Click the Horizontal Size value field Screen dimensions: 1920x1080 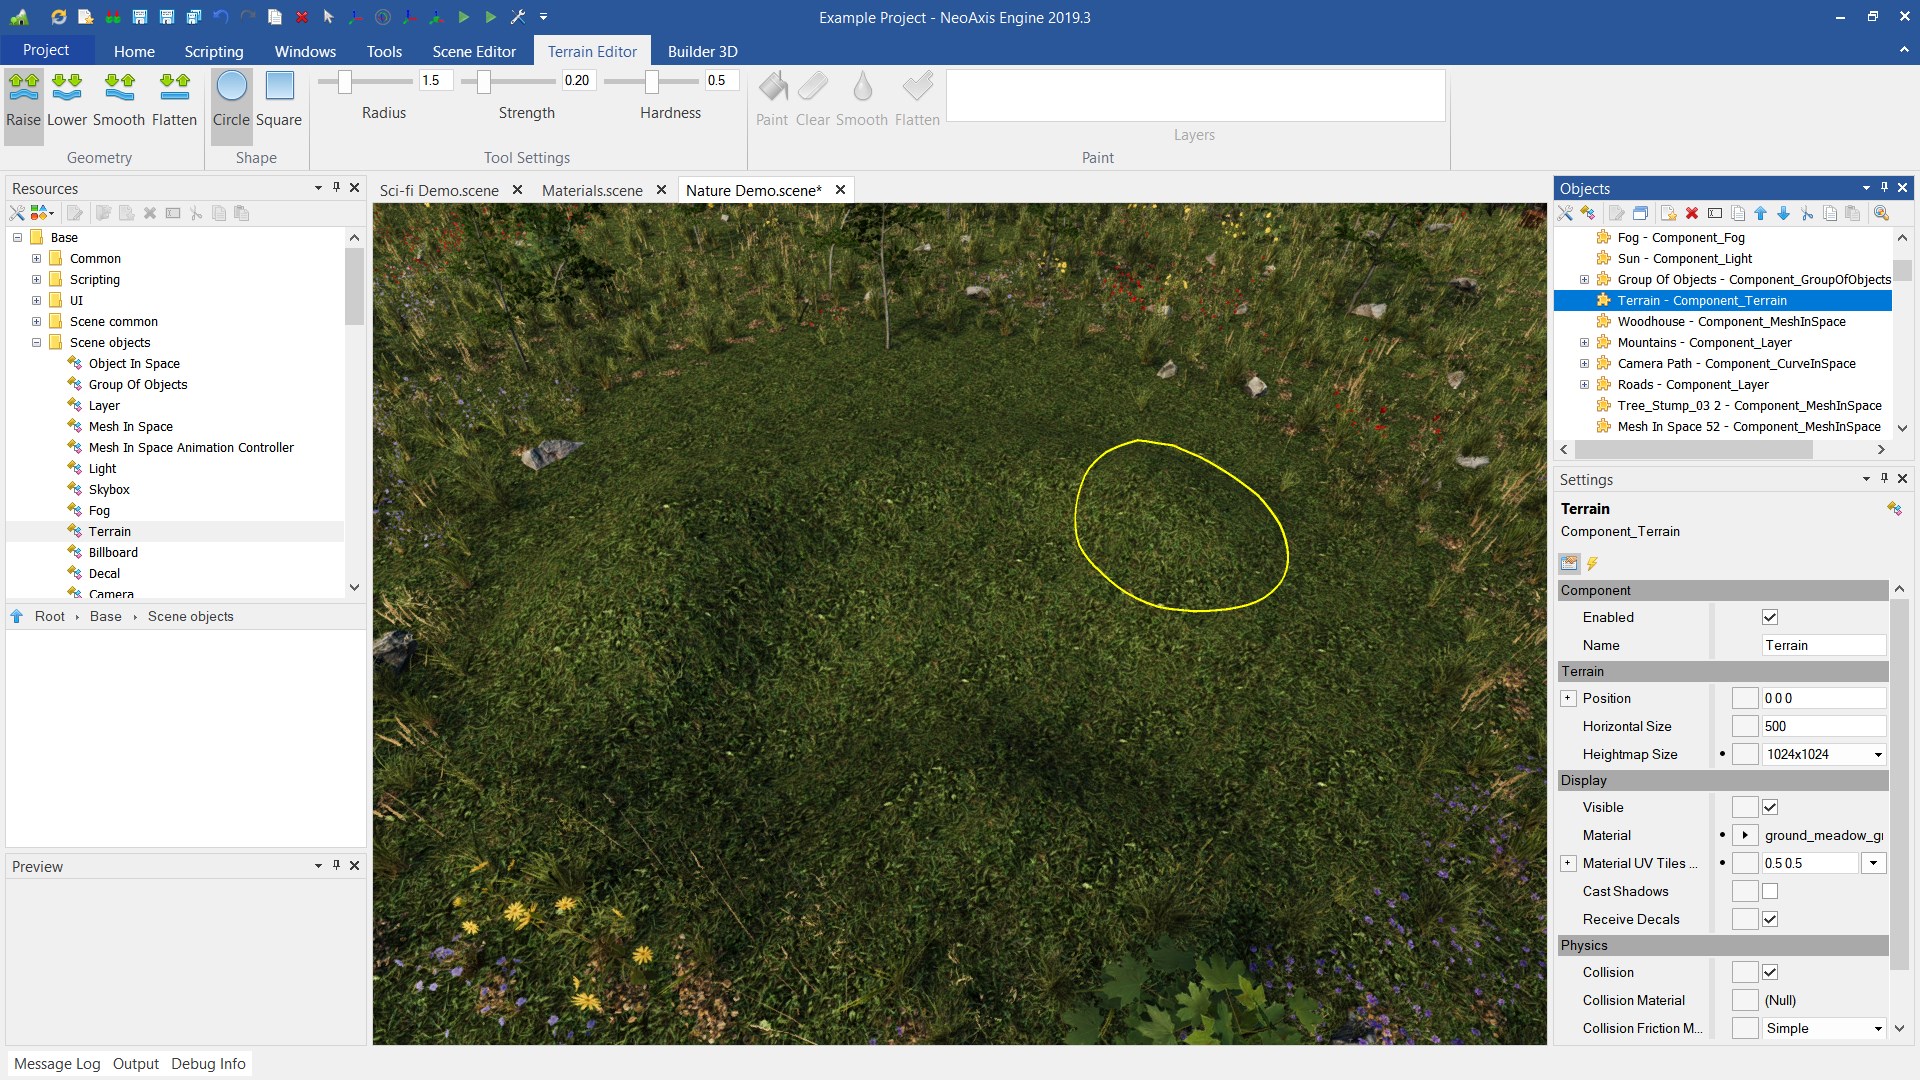[1822, 727]
